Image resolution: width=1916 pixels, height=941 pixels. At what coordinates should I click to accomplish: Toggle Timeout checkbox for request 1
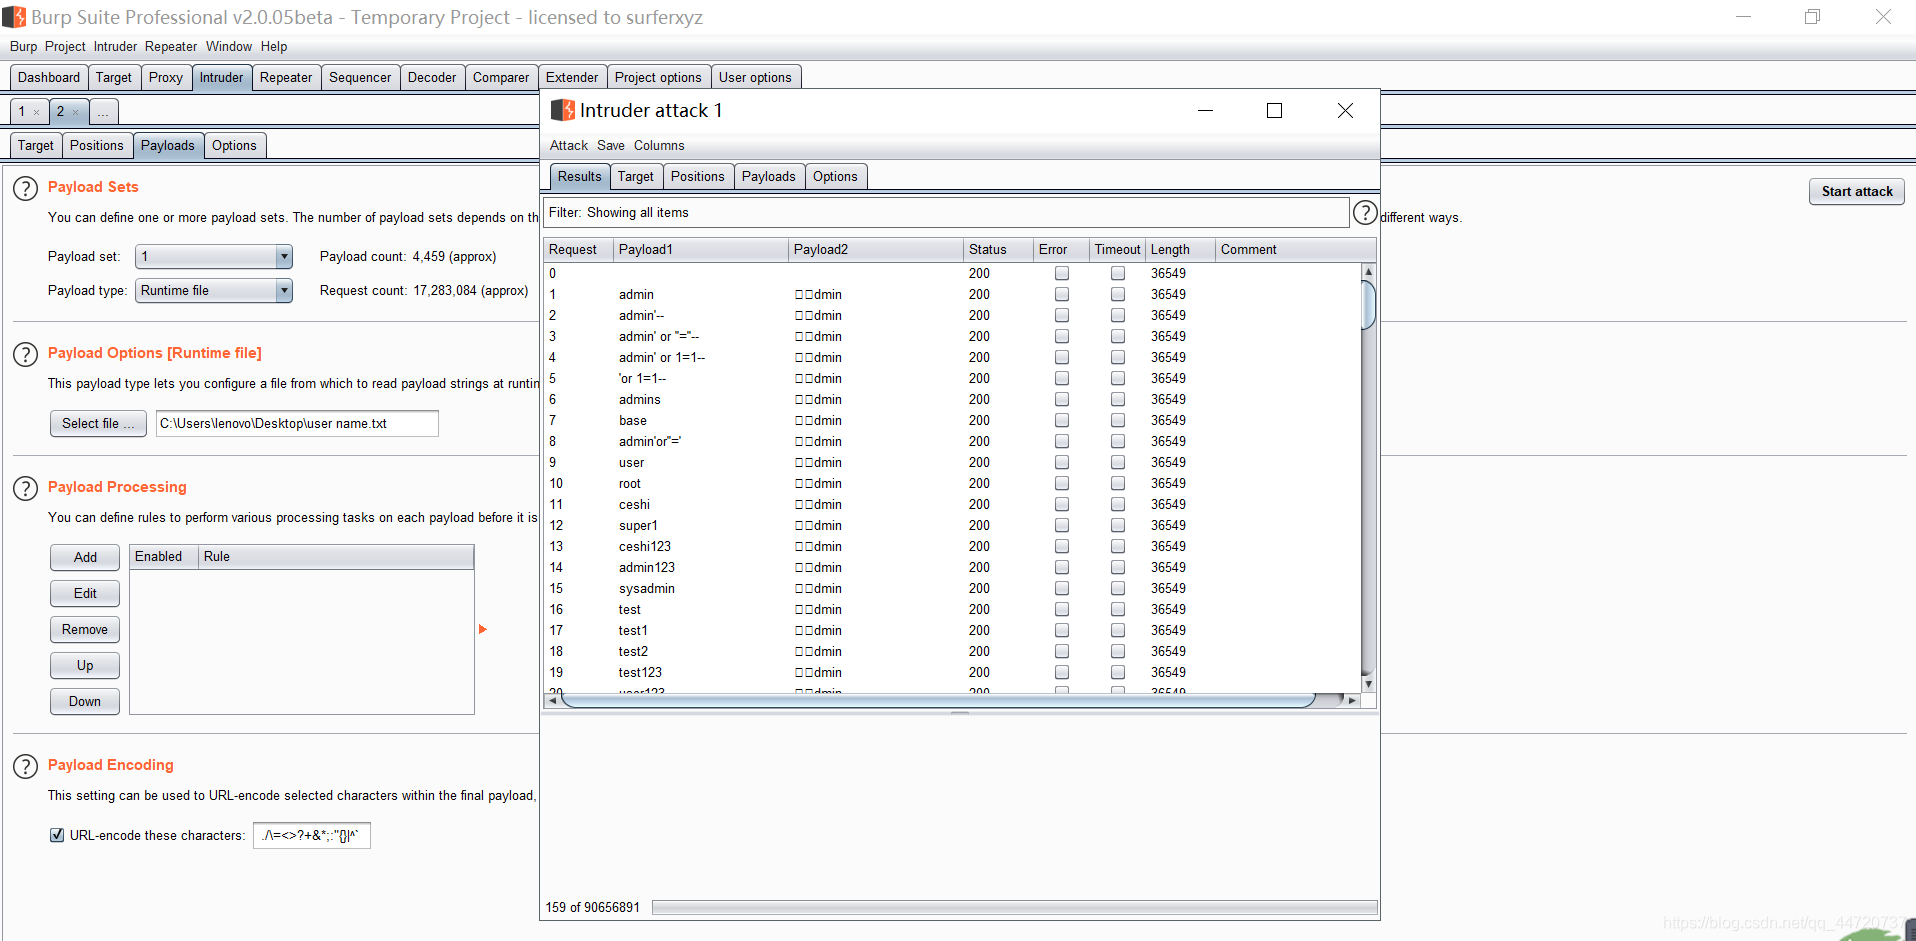(1118, 294)
